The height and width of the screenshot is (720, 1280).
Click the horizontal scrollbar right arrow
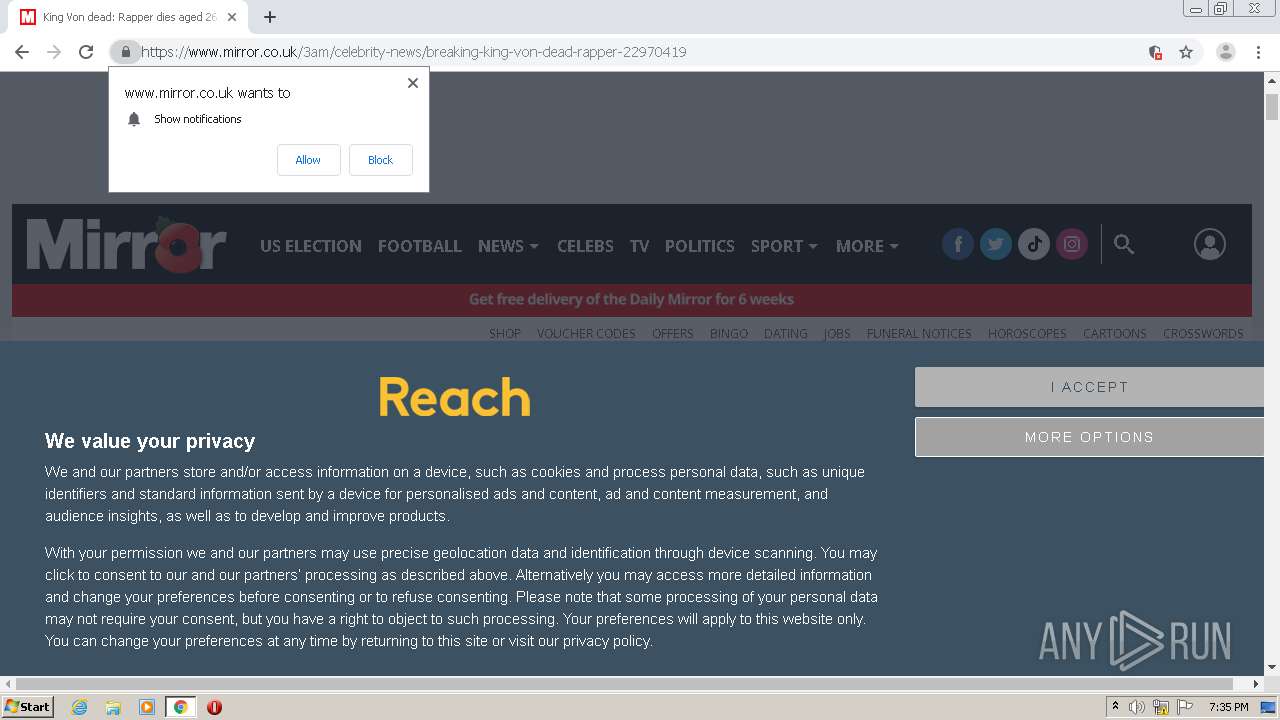1257,684
